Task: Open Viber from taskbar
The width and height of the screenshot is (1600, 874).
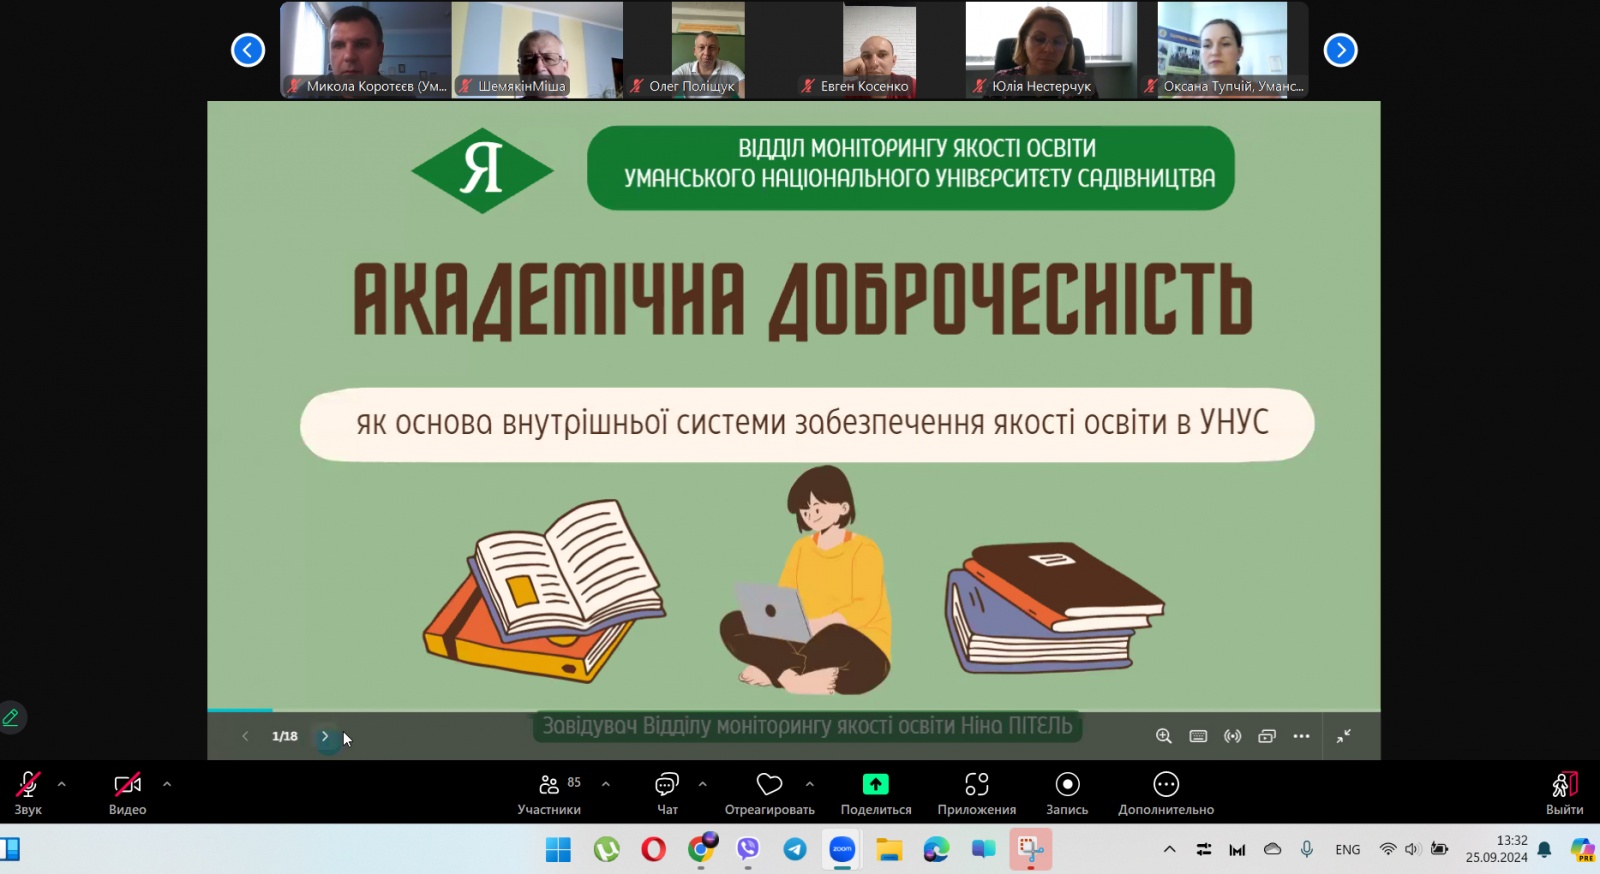Action: pos(748,850)
